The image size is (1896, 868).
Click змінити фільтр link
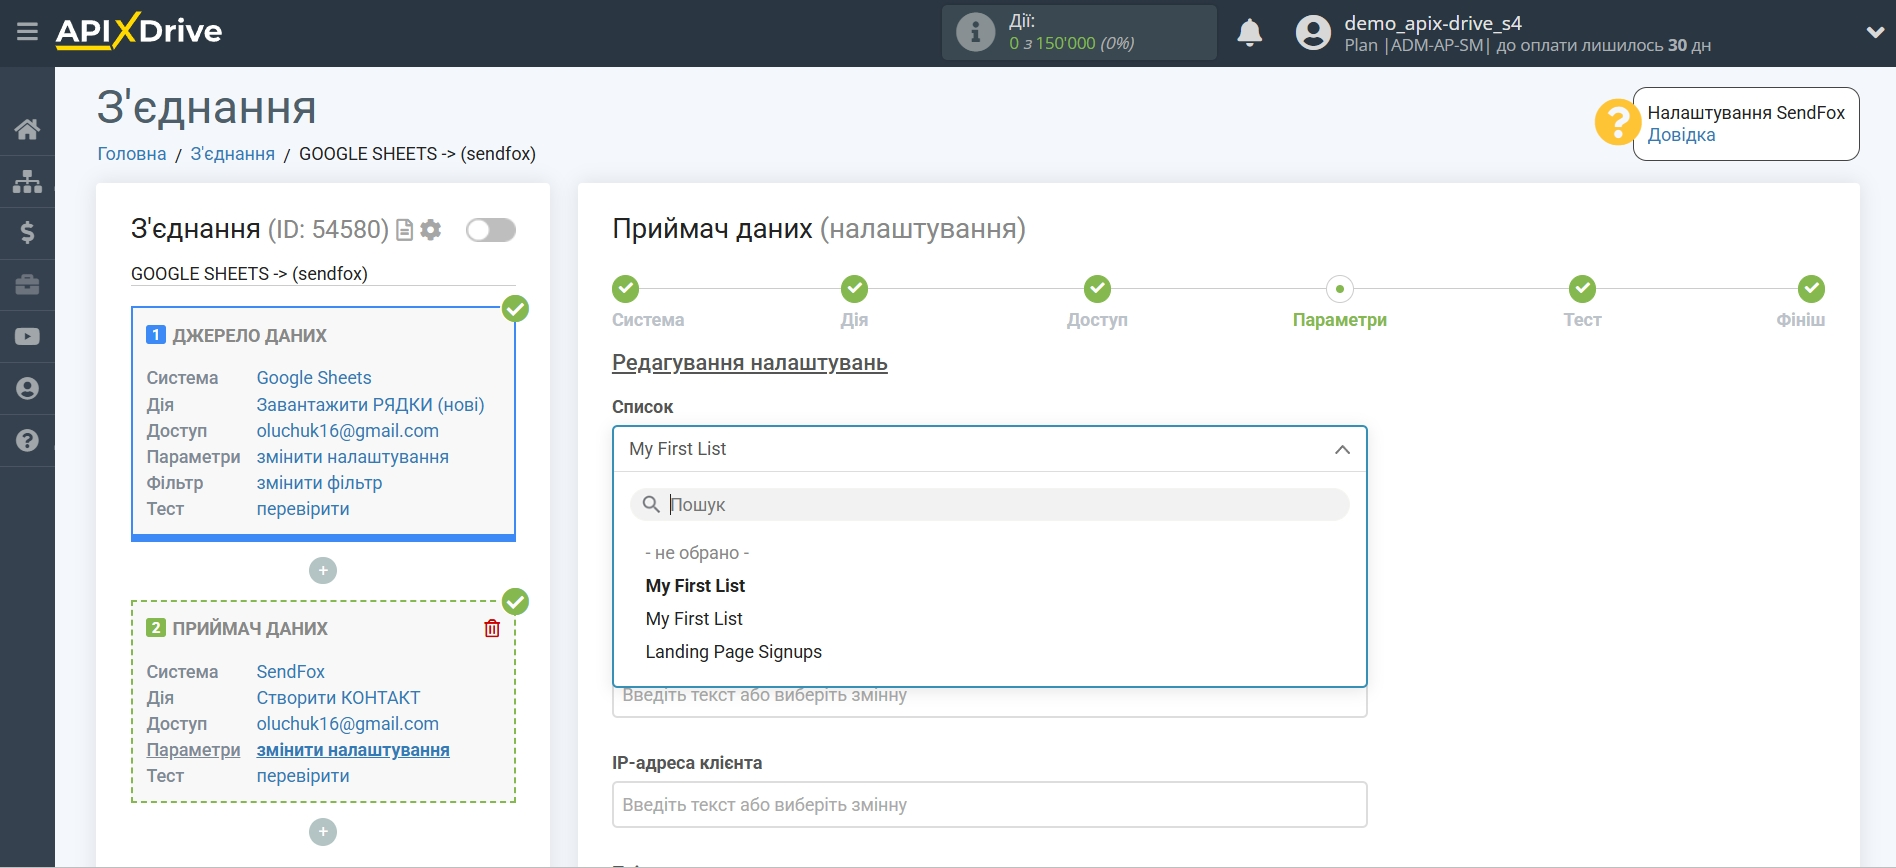coord(319,483)
